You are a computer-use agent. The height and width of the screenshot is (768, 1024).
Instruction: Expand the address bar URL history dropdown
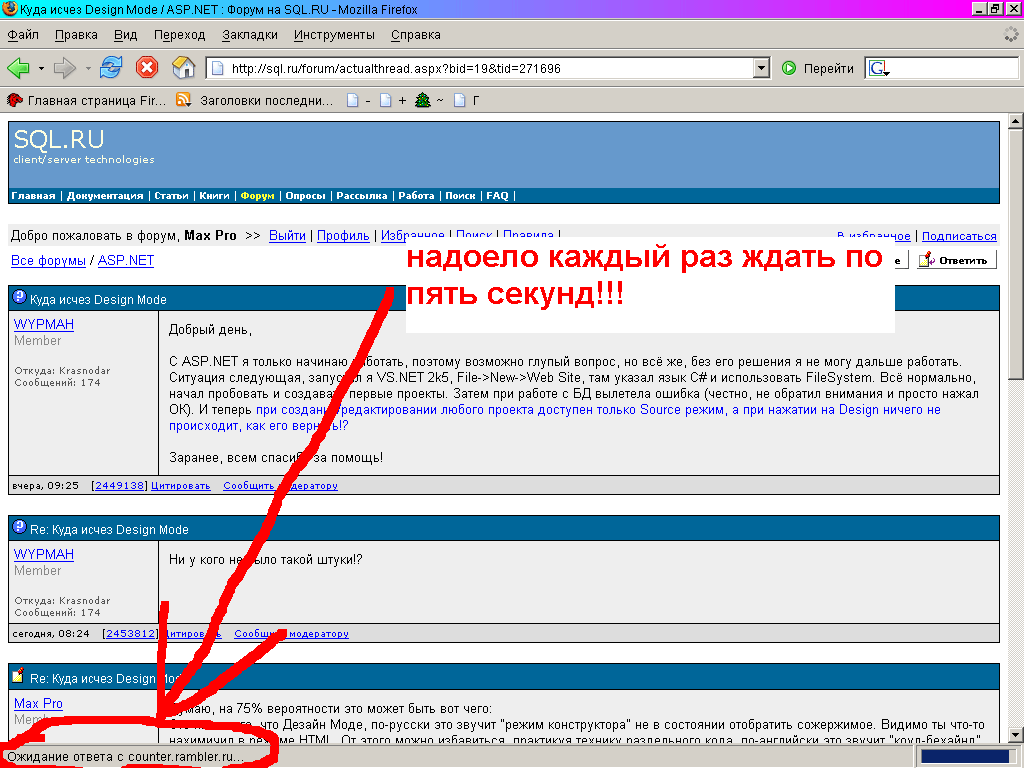[x=761, y=68]
